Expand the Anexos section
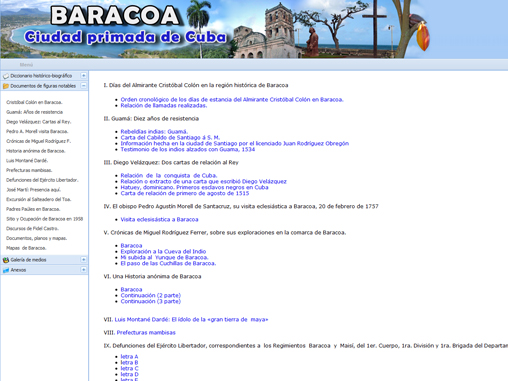The width and height of the screenshot is (508, 381). (x=83, y=270)
